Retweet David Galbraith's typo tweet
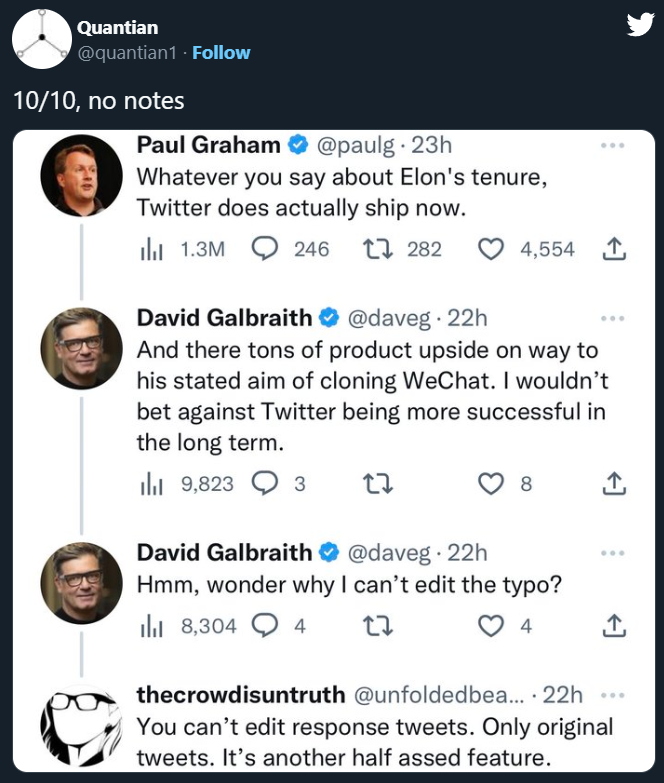664x783 pixels. [x=376, y=626]
